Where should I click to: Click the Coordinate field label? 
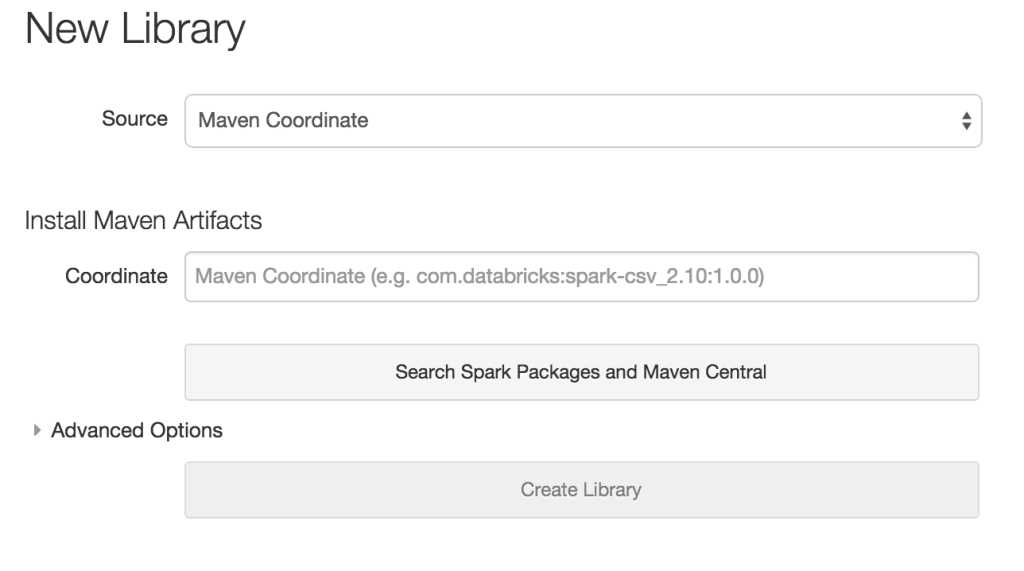(117, 276)
